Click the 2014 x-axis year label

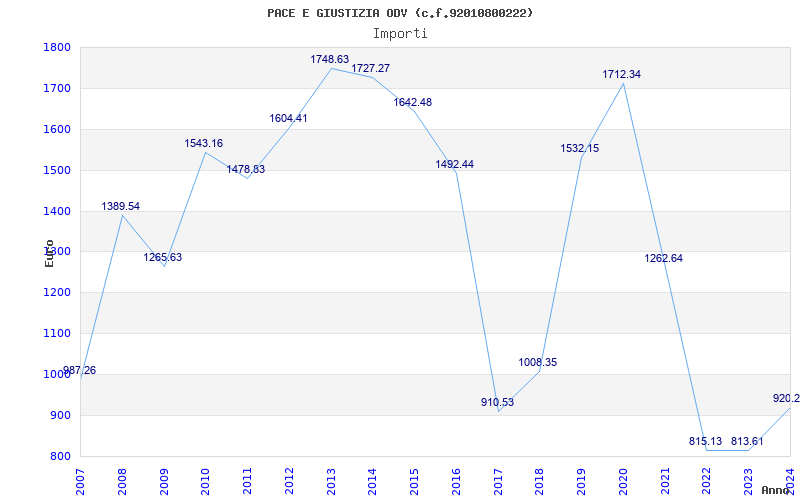(x=372, y=482)
